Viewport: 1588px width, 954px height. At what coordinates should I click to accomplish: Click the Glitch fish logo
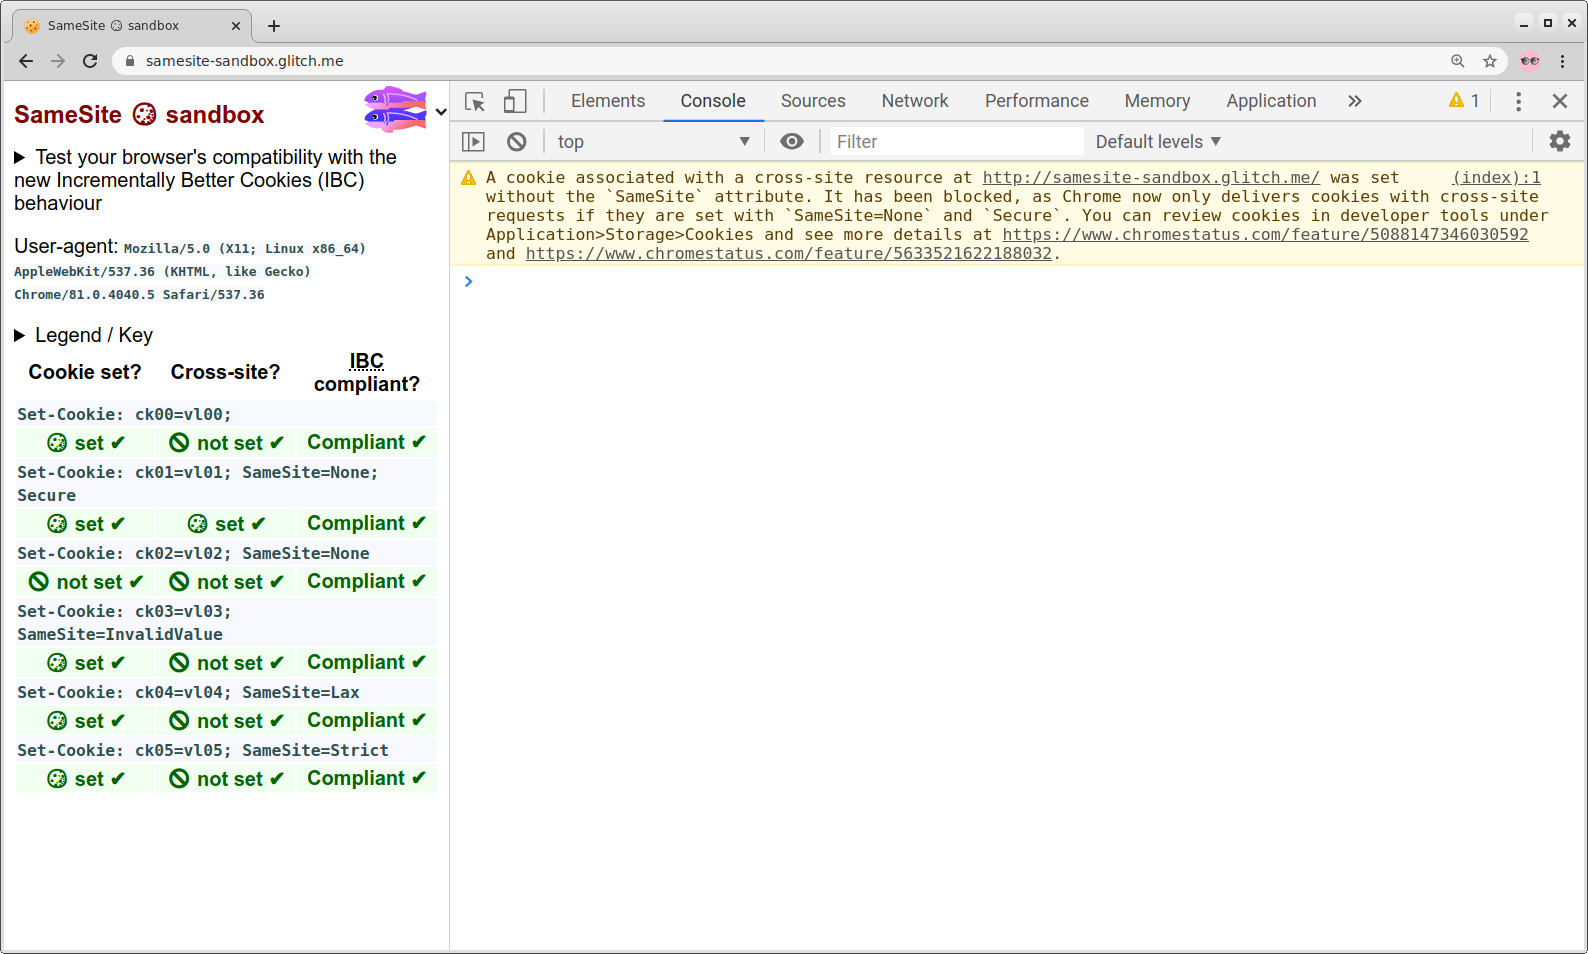point(396,109)
